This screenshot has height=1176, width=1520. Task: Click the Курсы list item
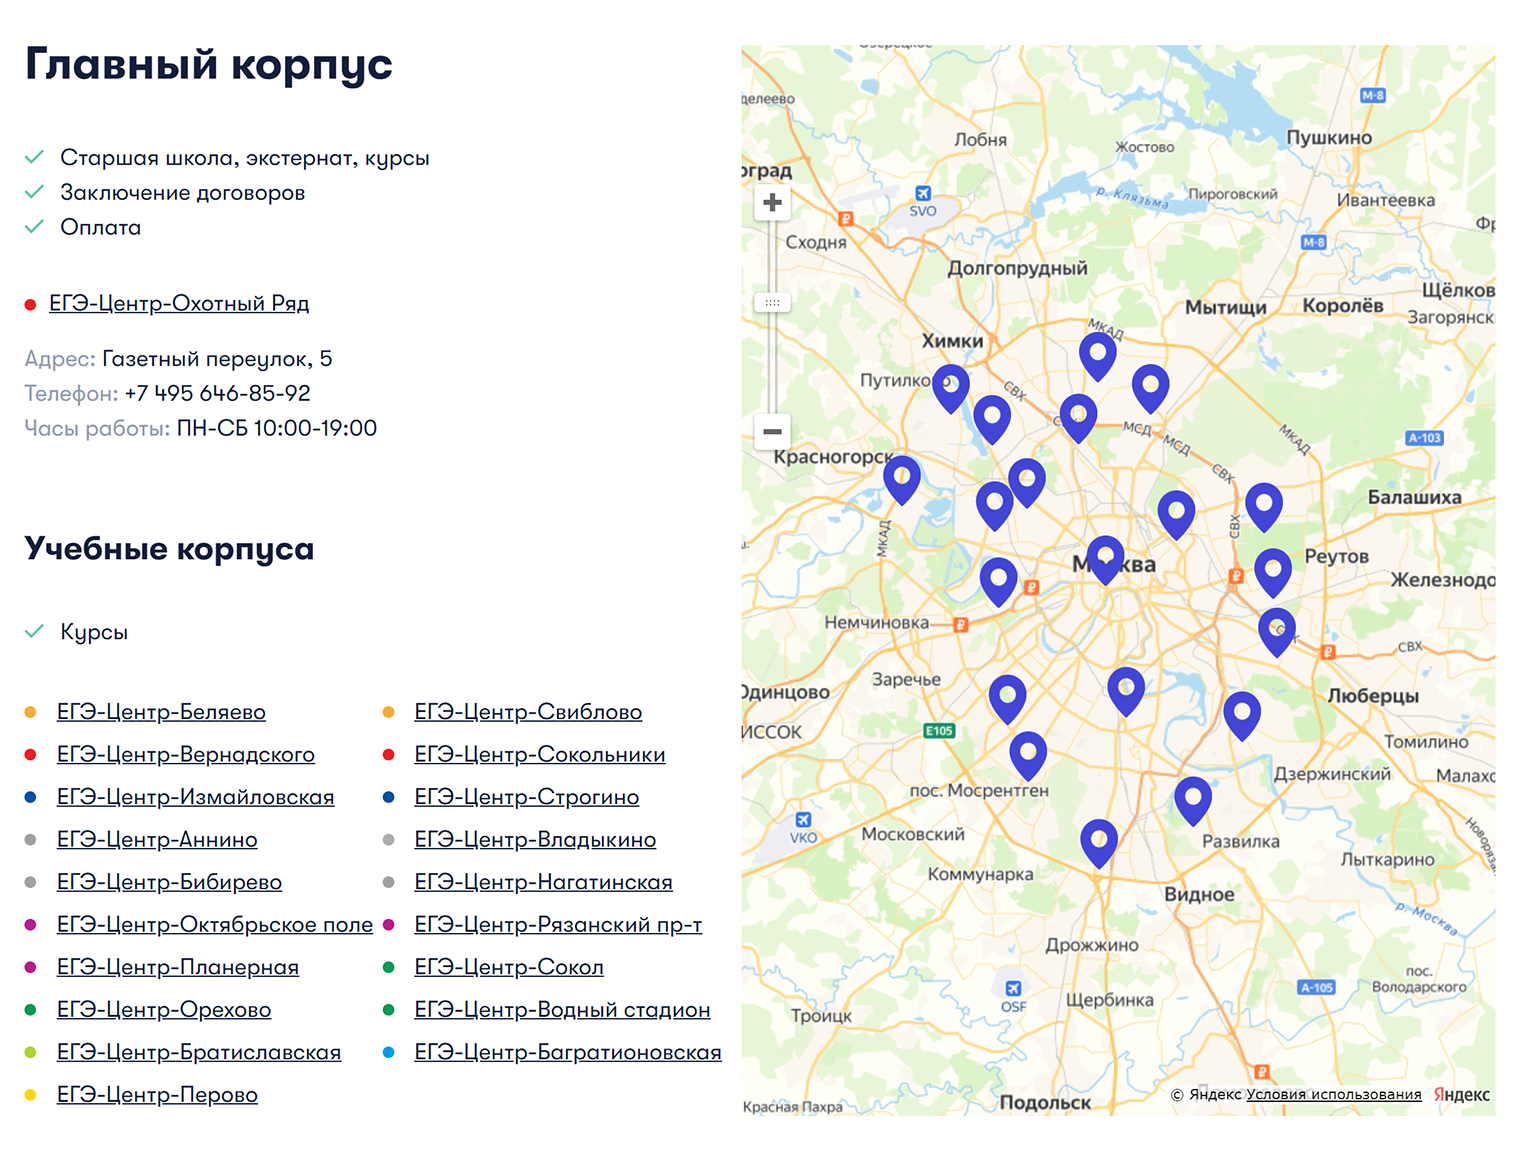(x=94, y=632)
